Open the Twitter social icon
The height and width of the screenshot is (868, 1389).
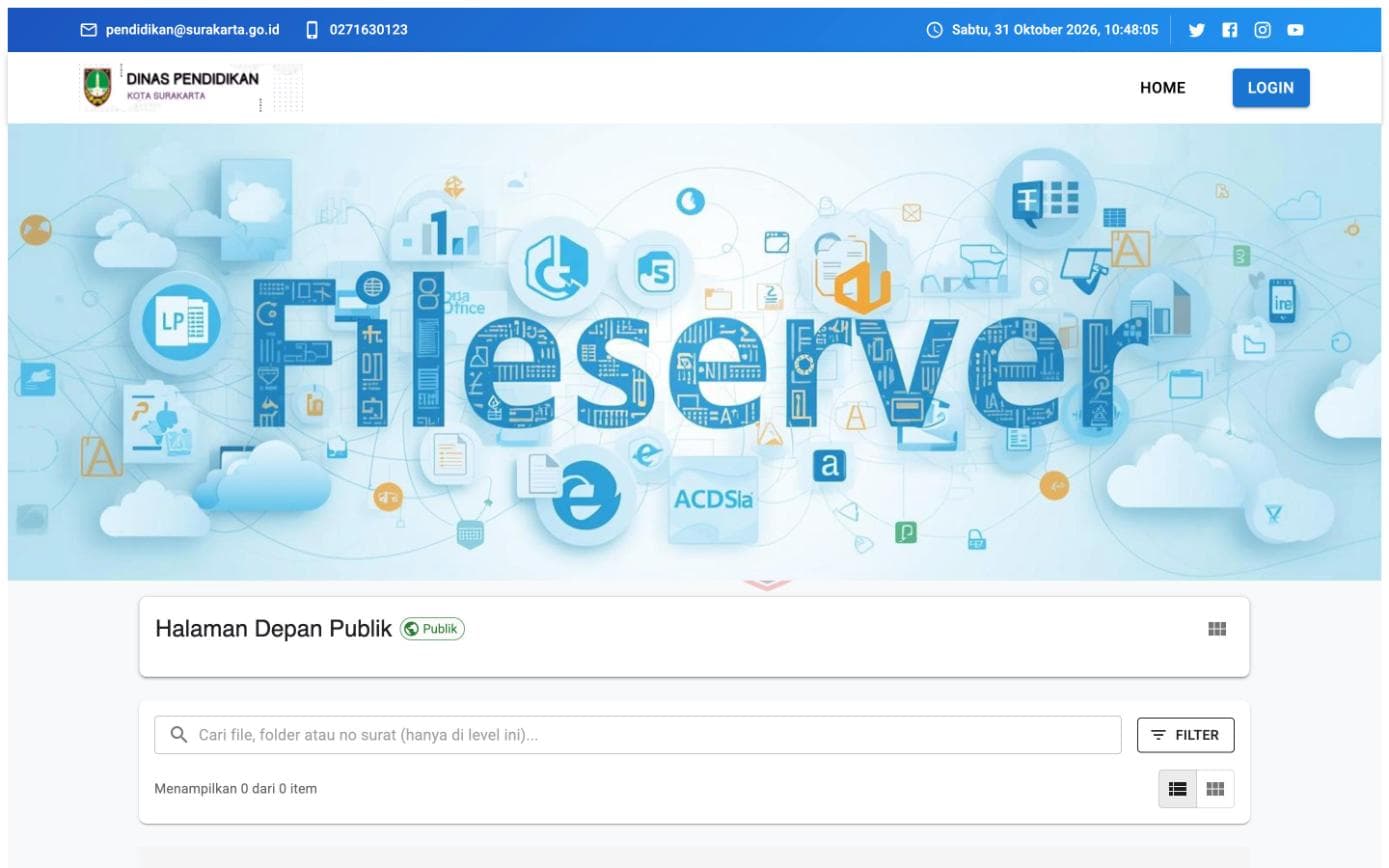coord(1196,30)
